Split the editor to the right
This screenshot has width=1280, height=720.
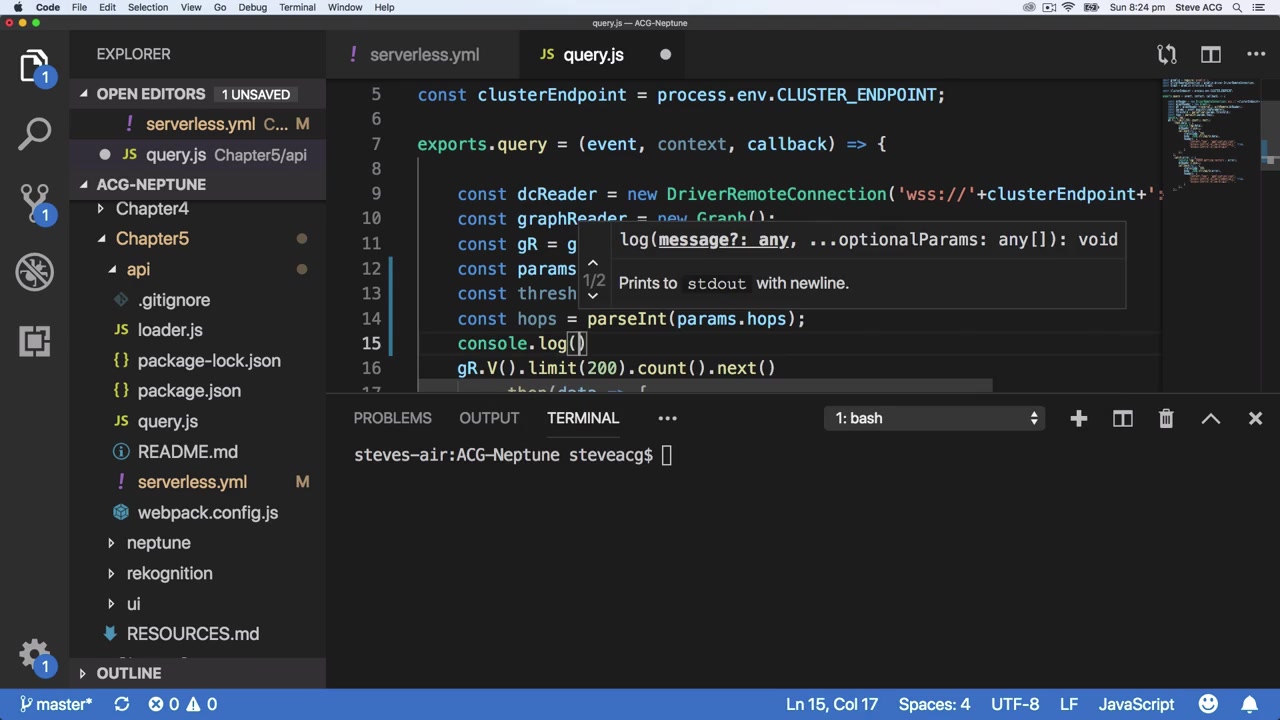1211,55
